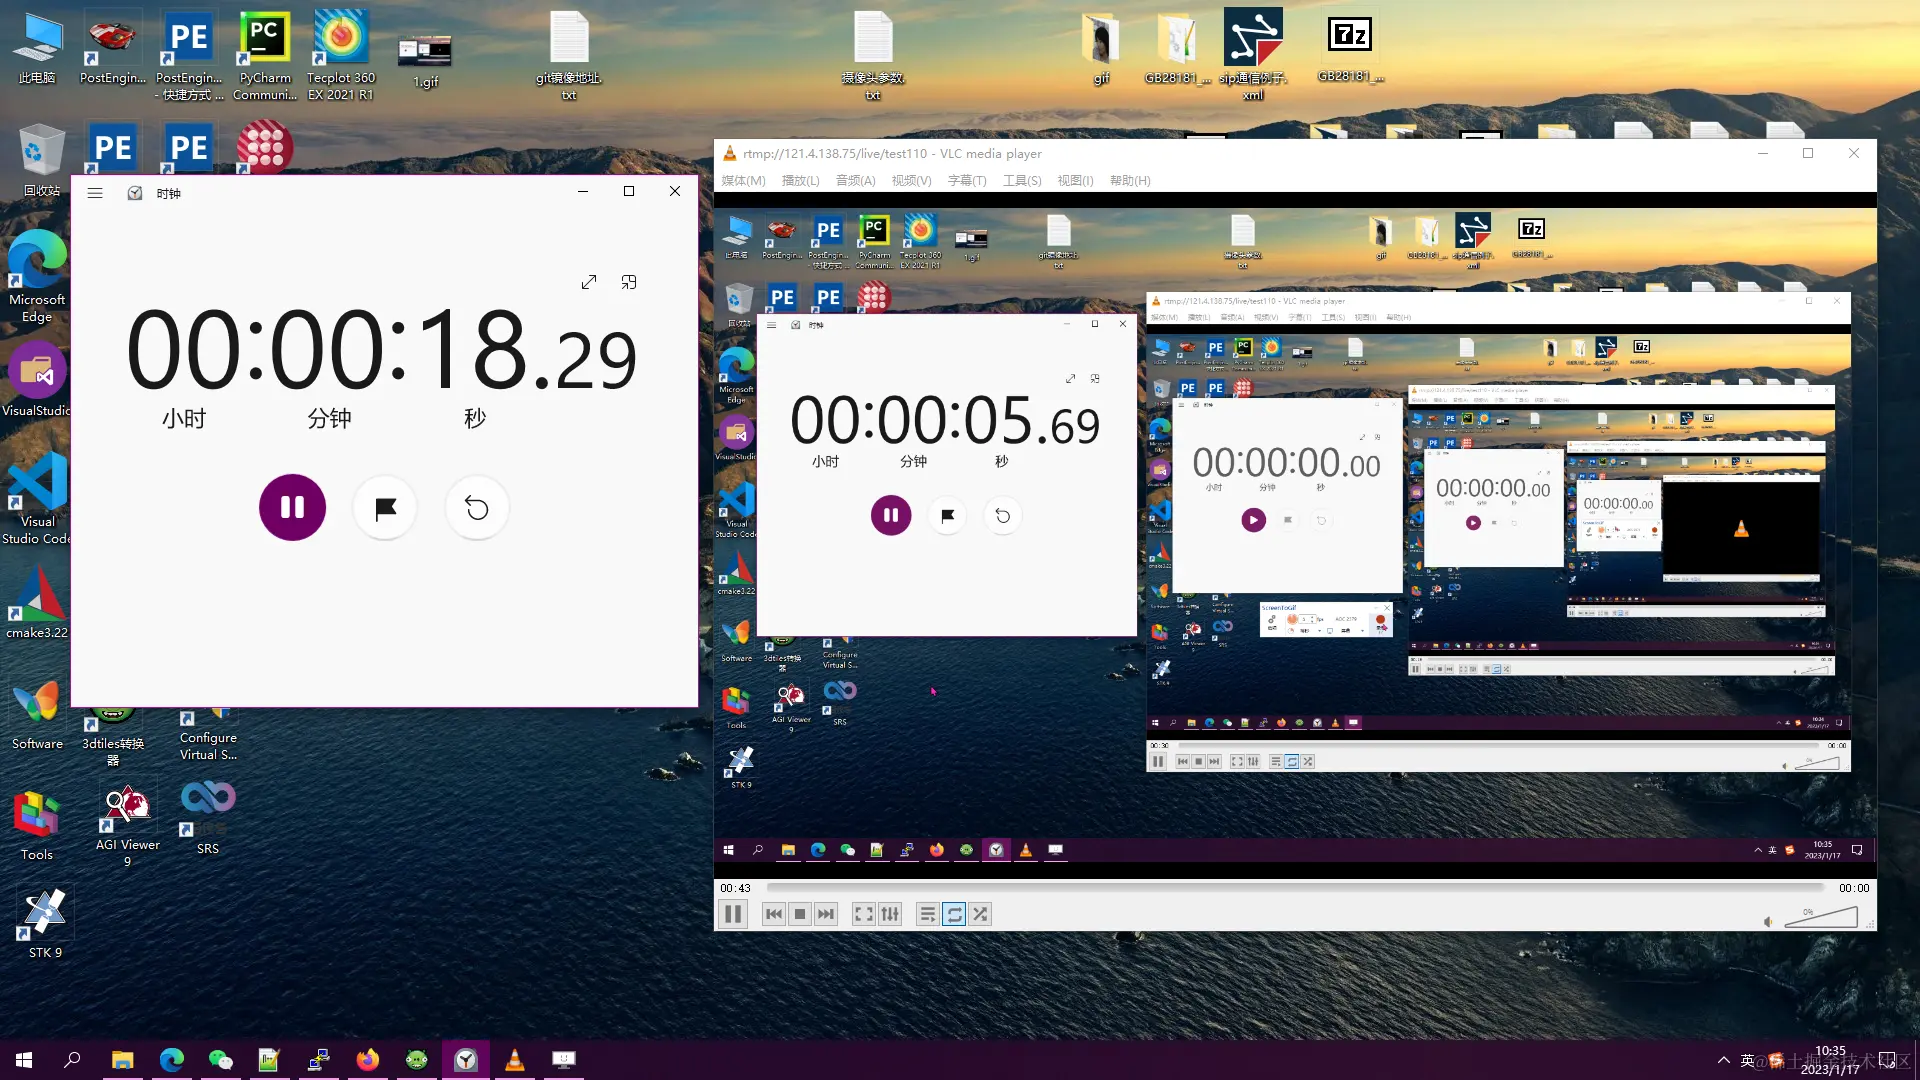This screenshot has width=1920, height=1080.
Task: Toggle VLC fullscreen mode
Action: coord(863,914)
